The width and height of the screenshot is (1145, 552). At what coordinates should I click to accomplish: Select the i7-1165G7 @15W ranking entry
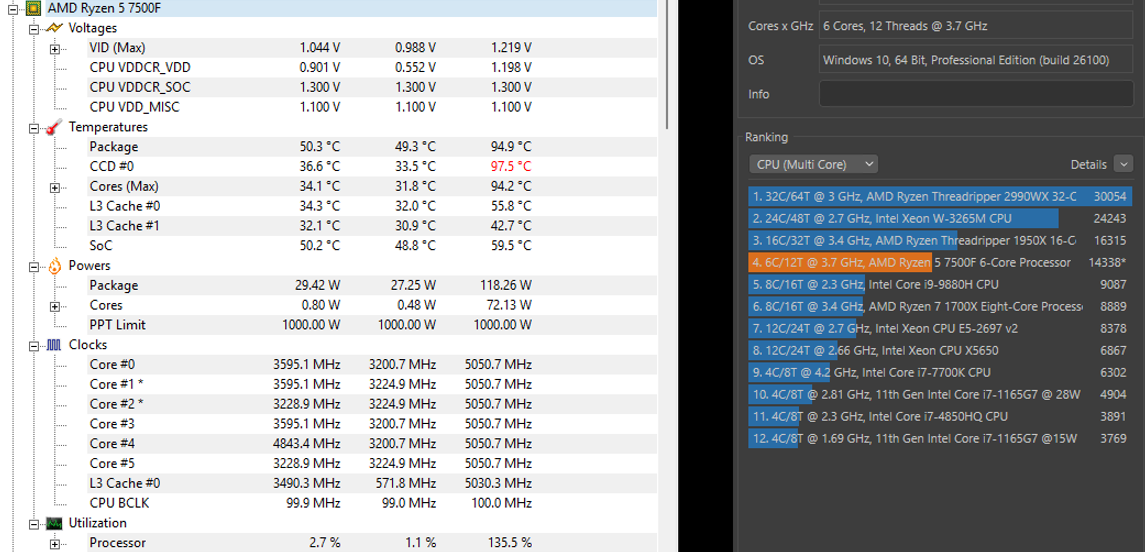click(x=941, y=438)
